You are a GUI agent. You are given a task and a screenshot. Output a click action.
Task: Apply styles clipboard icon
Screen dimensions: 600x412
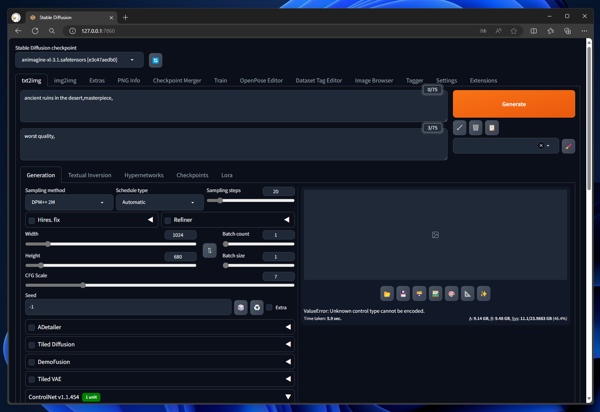click(x=492, y=128)
